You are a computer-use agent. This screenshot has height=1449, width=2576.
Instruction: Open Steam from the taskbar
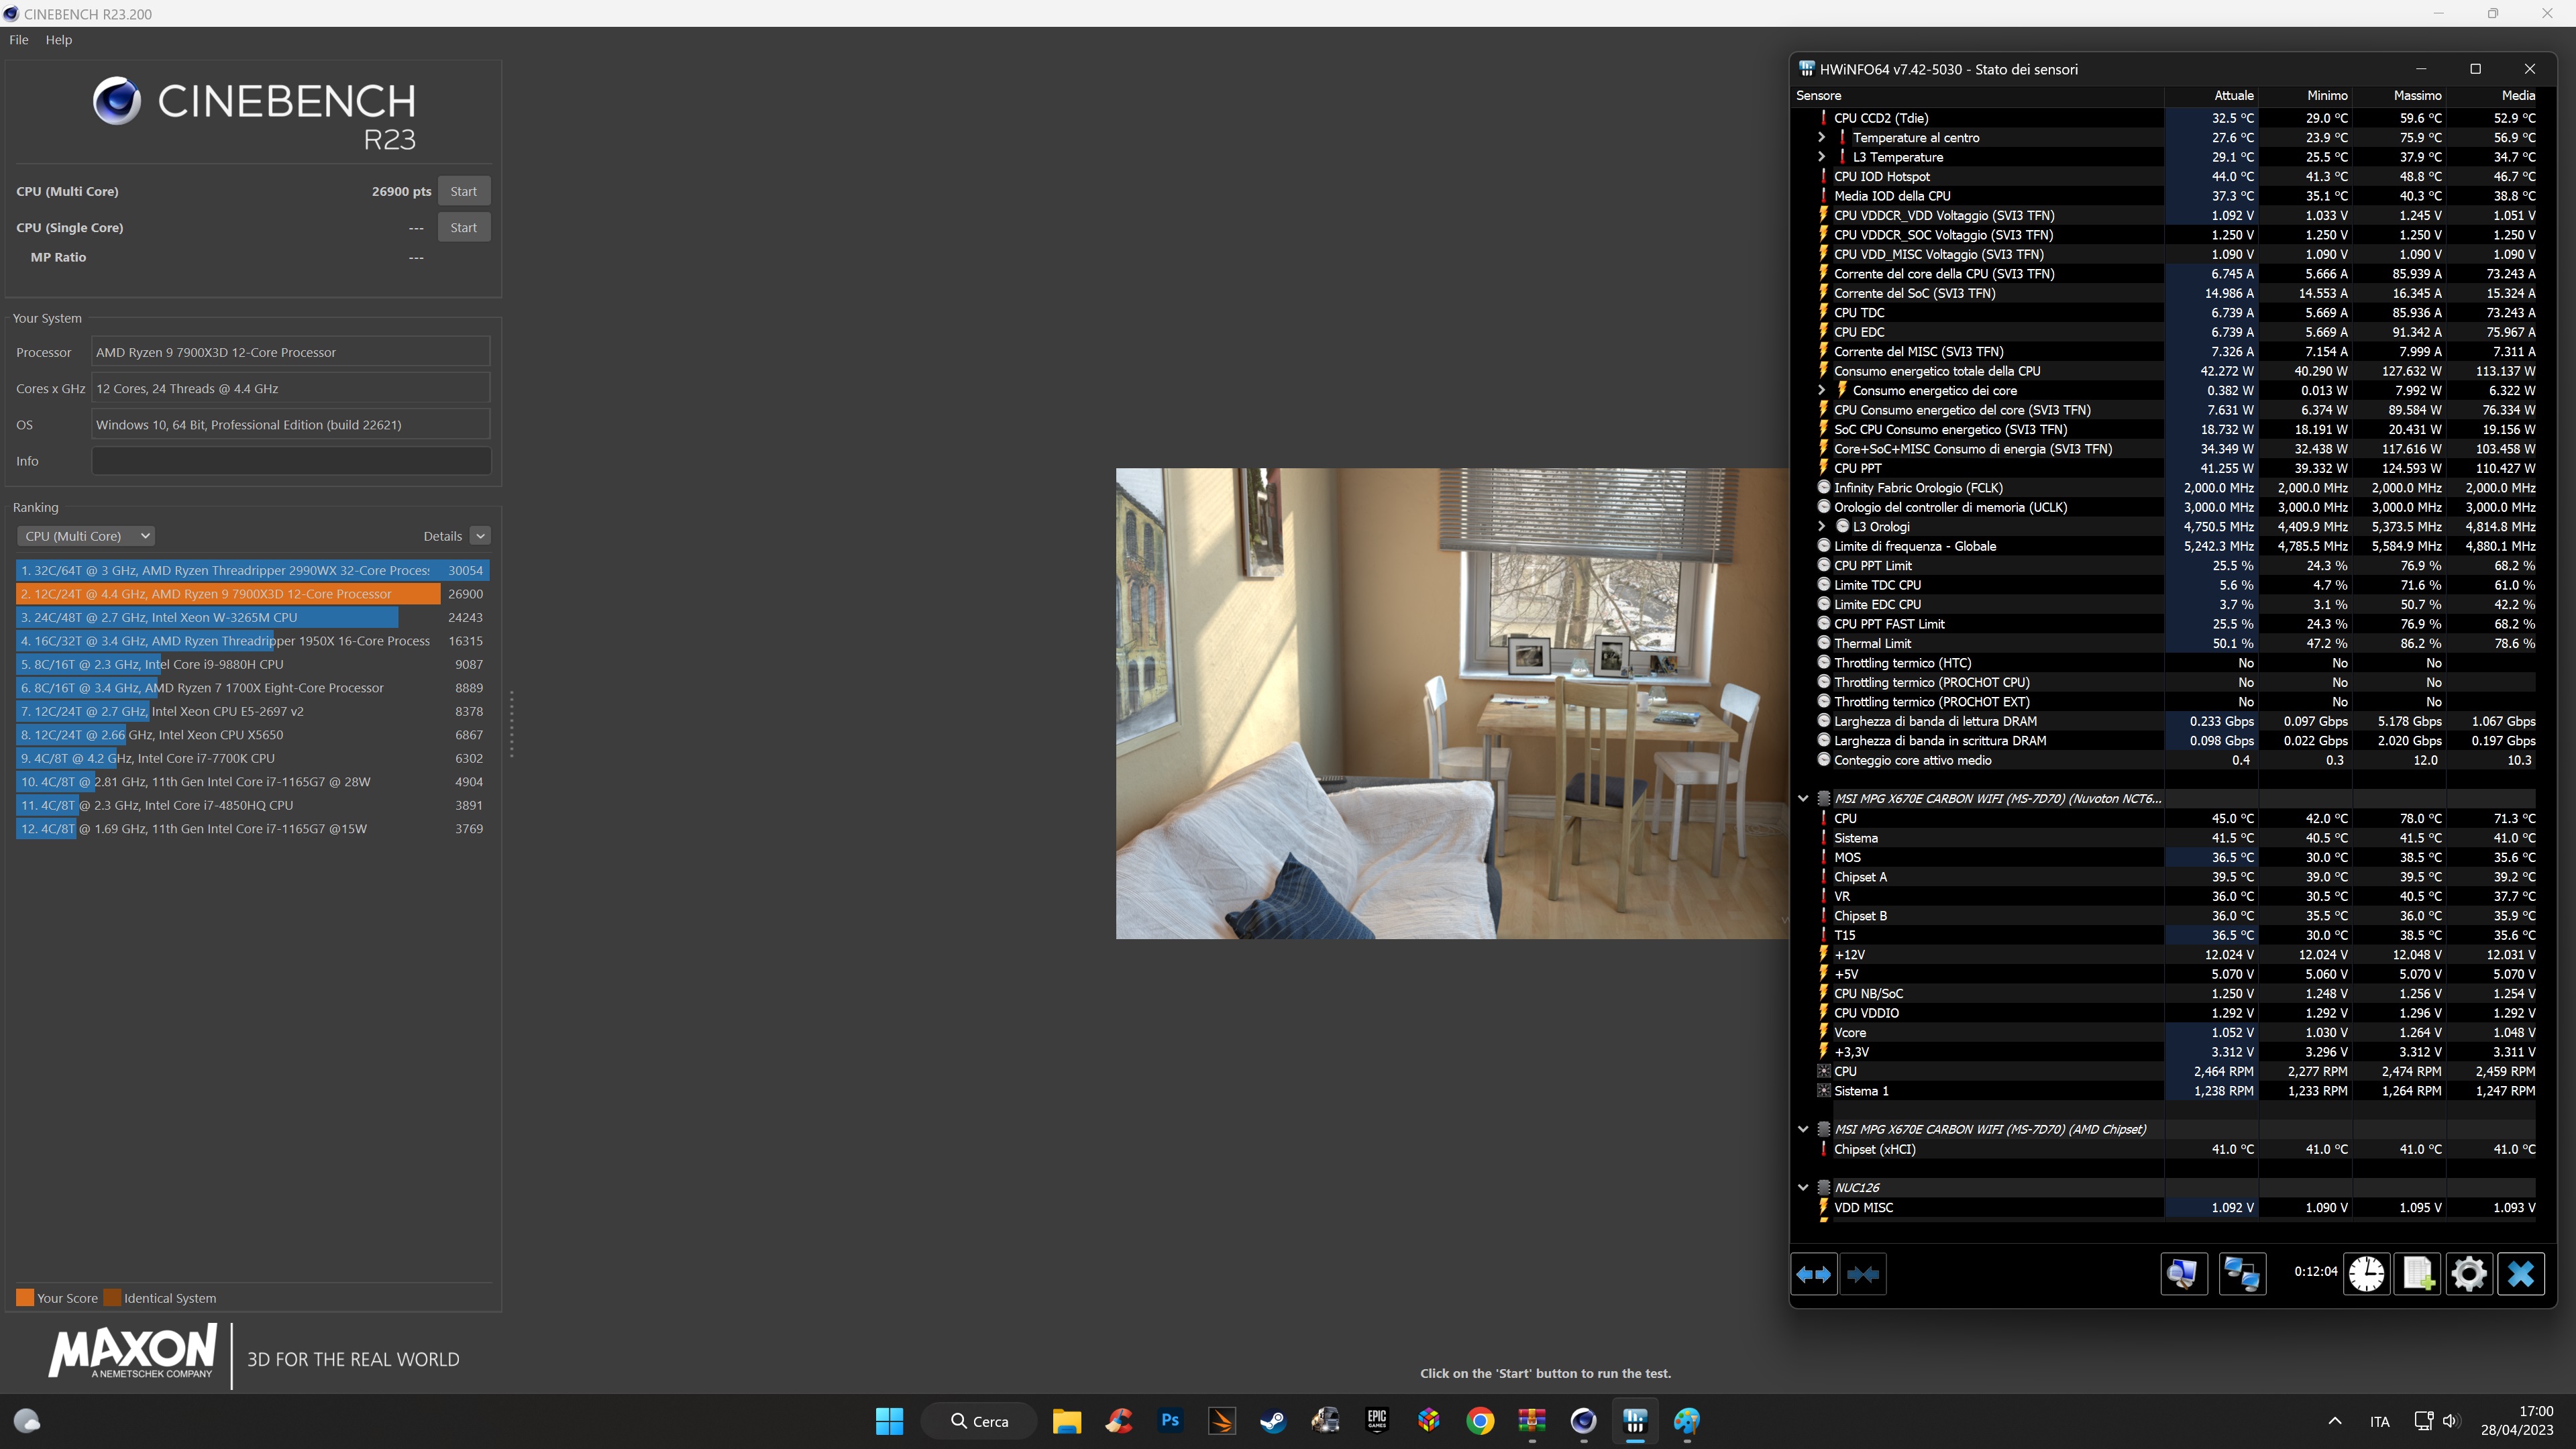(1273, 1421)
